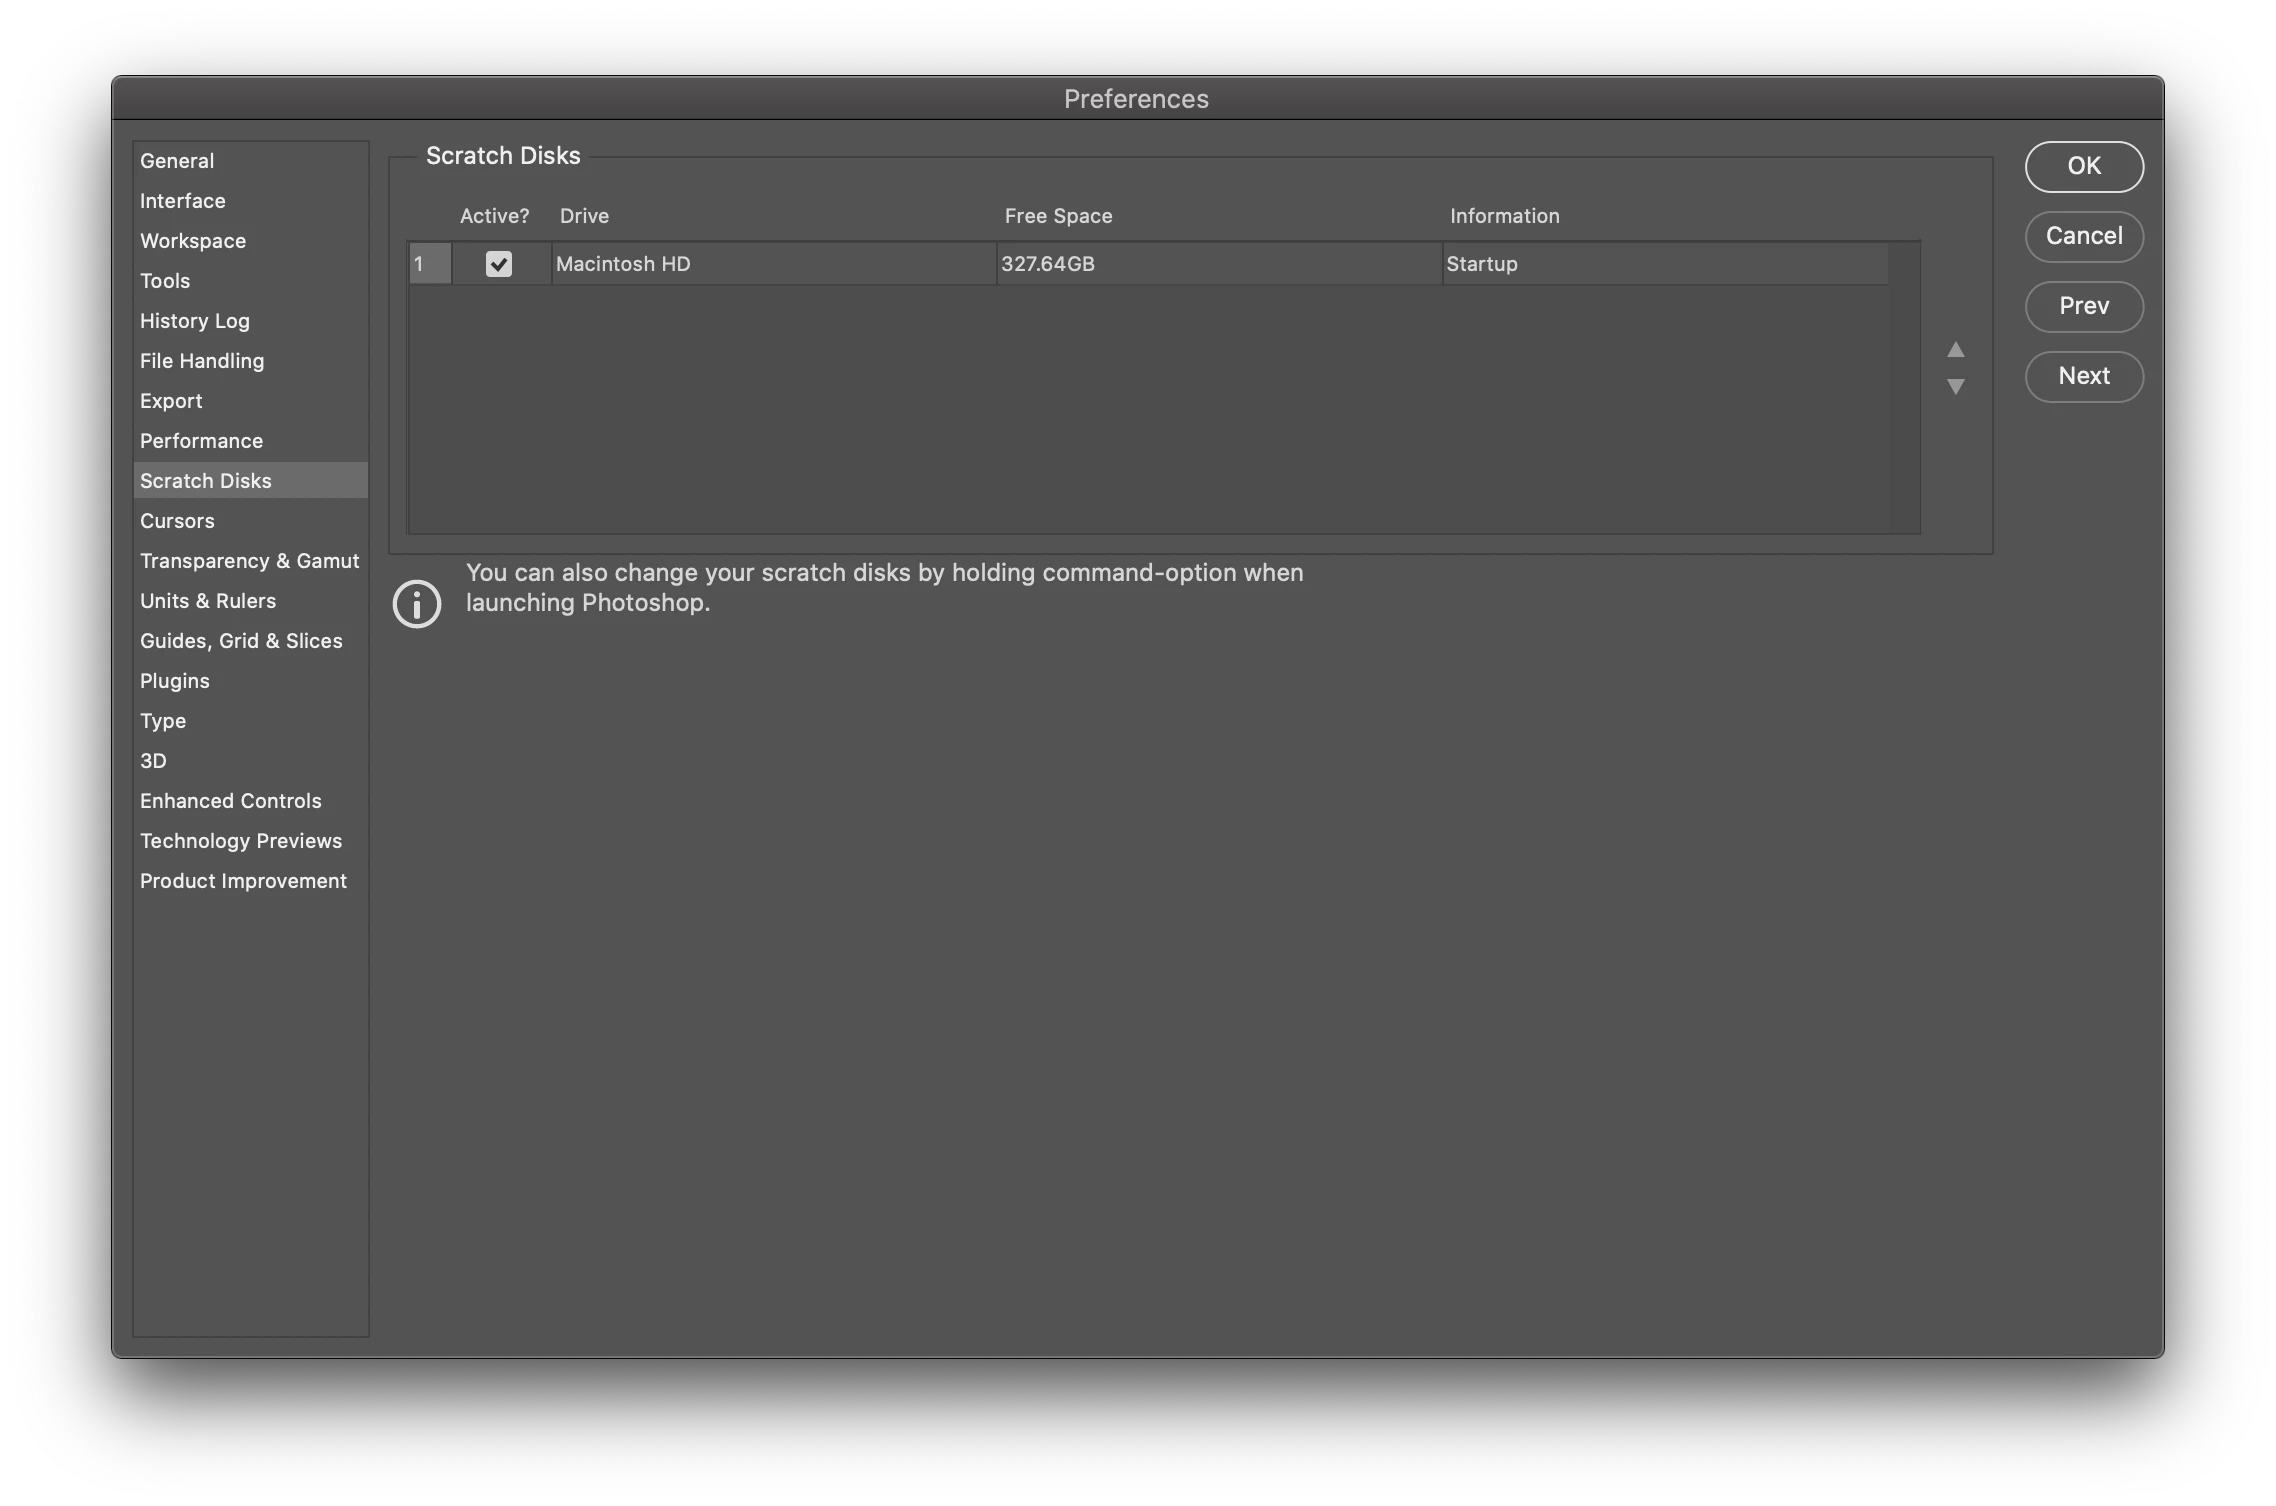Advance to next section with Next

[2083, 376]
